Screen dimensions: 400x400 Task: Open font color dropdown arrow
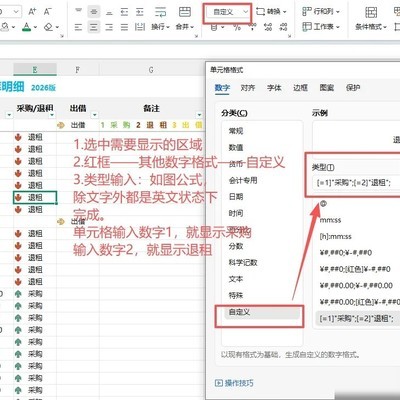[35, 27]
